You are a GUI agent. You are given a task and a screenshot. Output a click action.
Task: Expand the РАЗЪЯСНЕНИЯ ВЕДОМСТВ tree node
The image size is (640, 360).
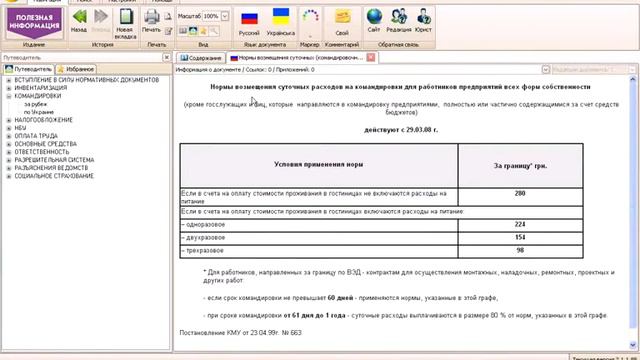coord(9,168)
